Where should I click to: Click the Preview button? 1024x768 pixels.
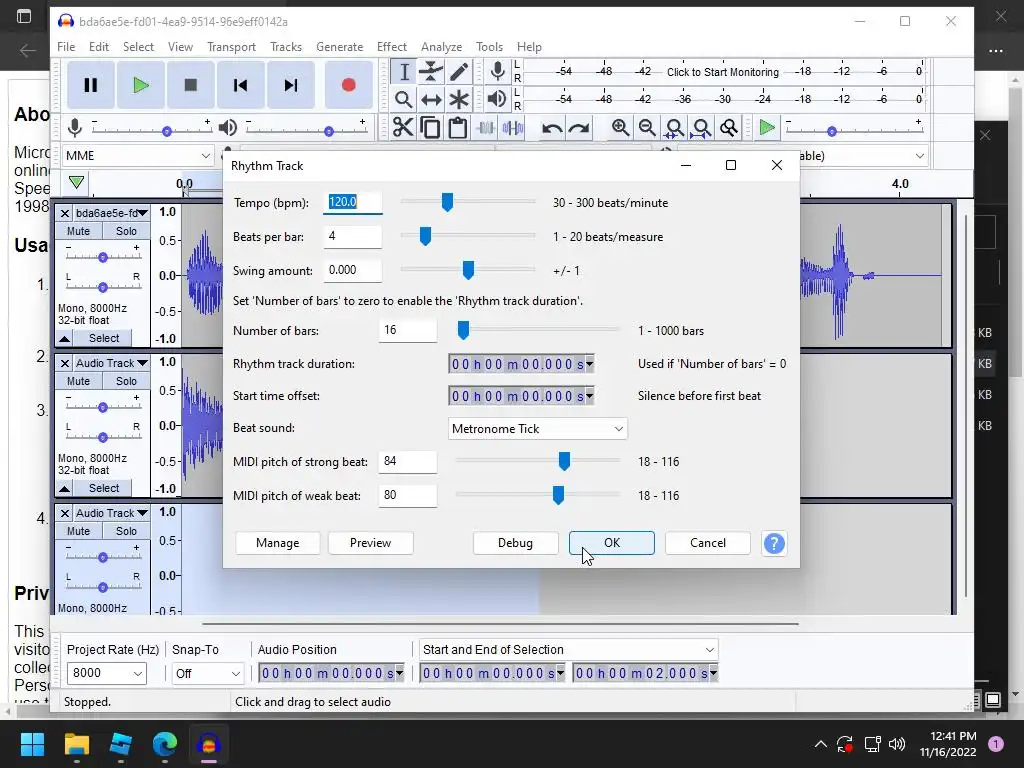[x=370, y=543]
